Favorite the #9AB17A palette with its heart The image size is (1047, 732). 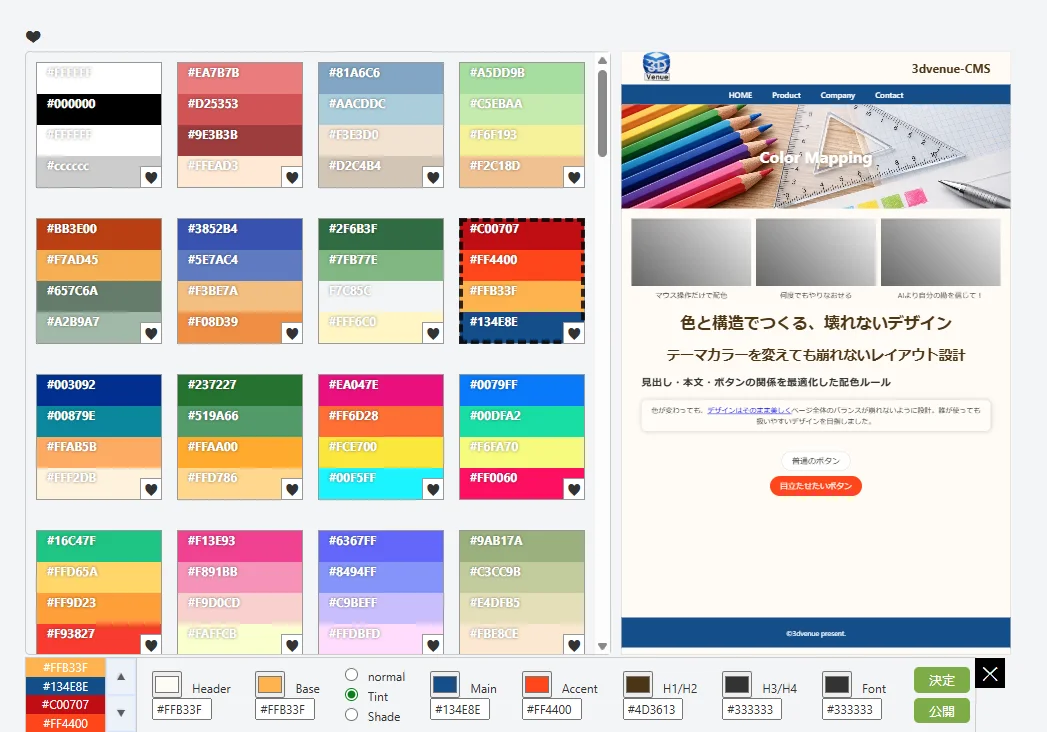574,645
